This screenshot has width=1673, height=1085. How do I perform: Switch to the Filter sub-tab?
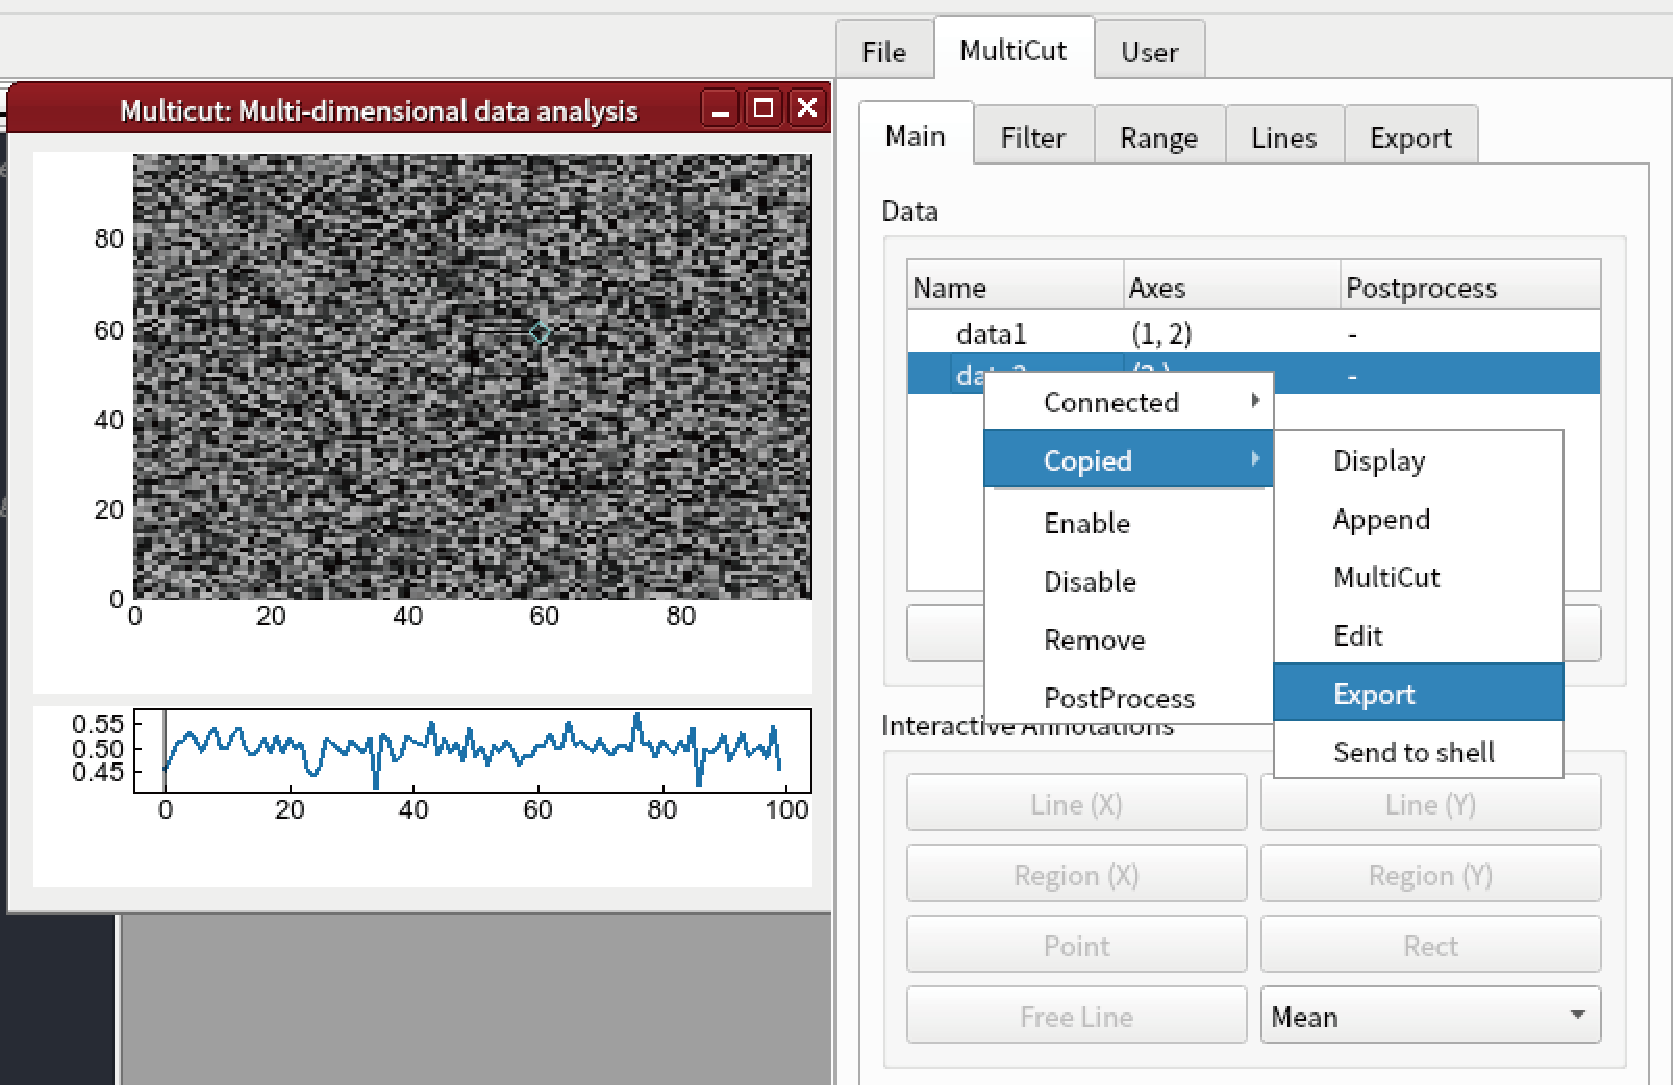(1033, 137)
